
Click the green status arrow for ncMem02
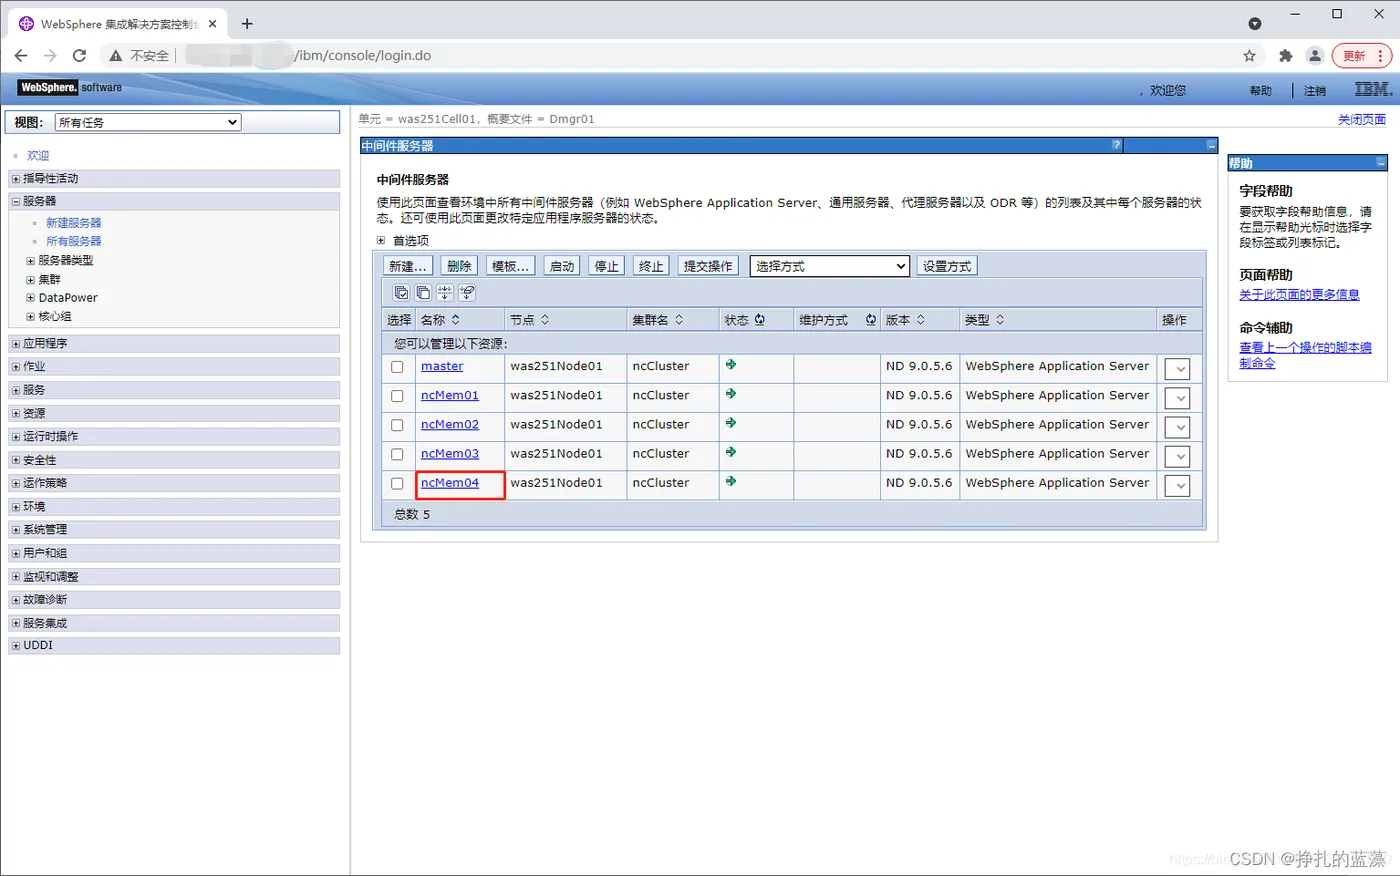click(731, 423)
